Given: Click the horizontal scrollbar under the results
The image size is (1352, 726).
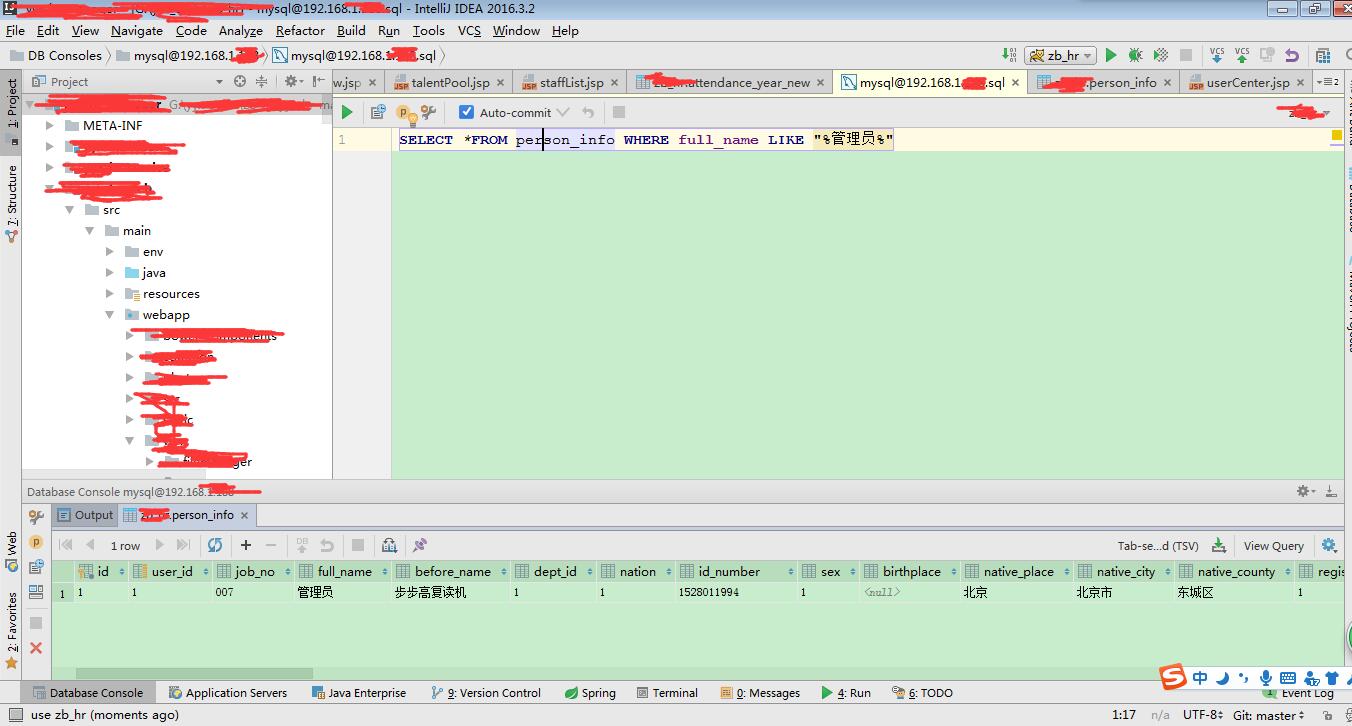Looking at the screenshot, I should [194, 673].
